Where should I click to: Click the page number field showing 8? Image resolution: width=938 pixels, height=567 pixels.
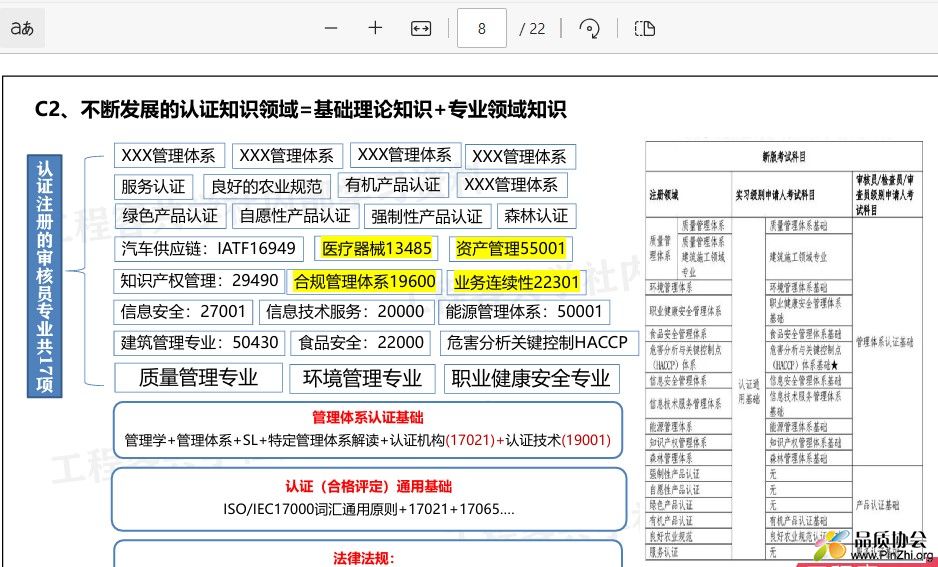click(x=482, y=28)
